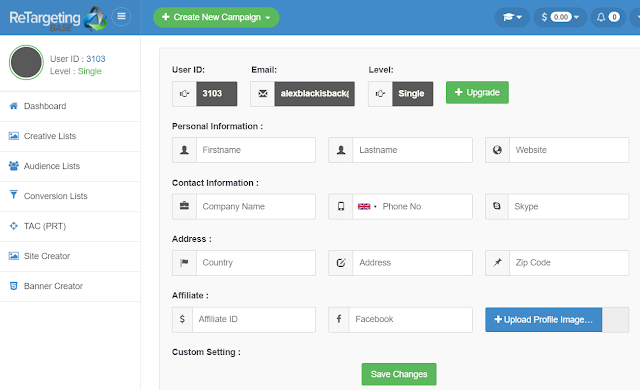Click the green Upgrade button

click(x=477, y=92)
